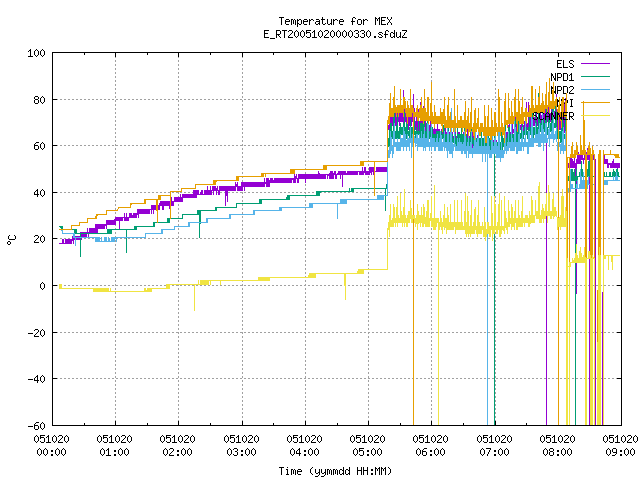Click the y-axis label '100'
640x480 pixels.
[36, 53]
